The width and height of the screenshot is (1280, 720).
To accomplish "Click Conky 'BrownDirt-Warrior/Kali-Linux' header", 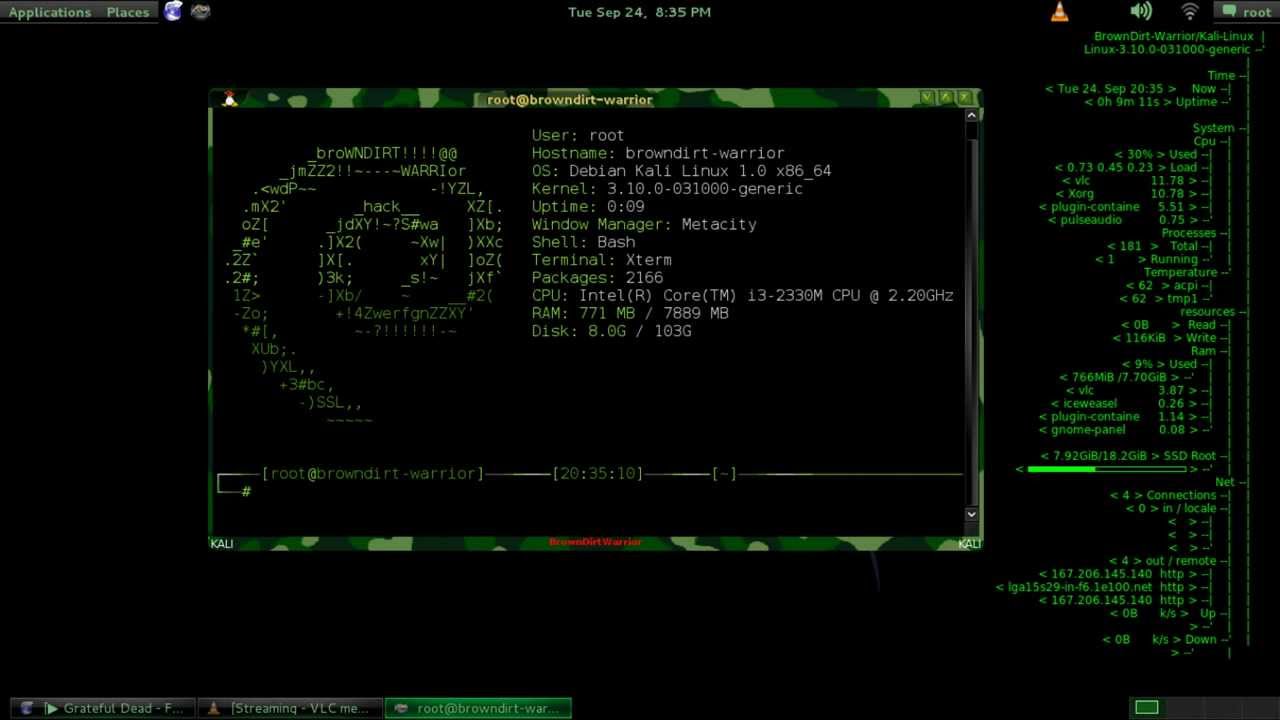I will point(1173,36).
